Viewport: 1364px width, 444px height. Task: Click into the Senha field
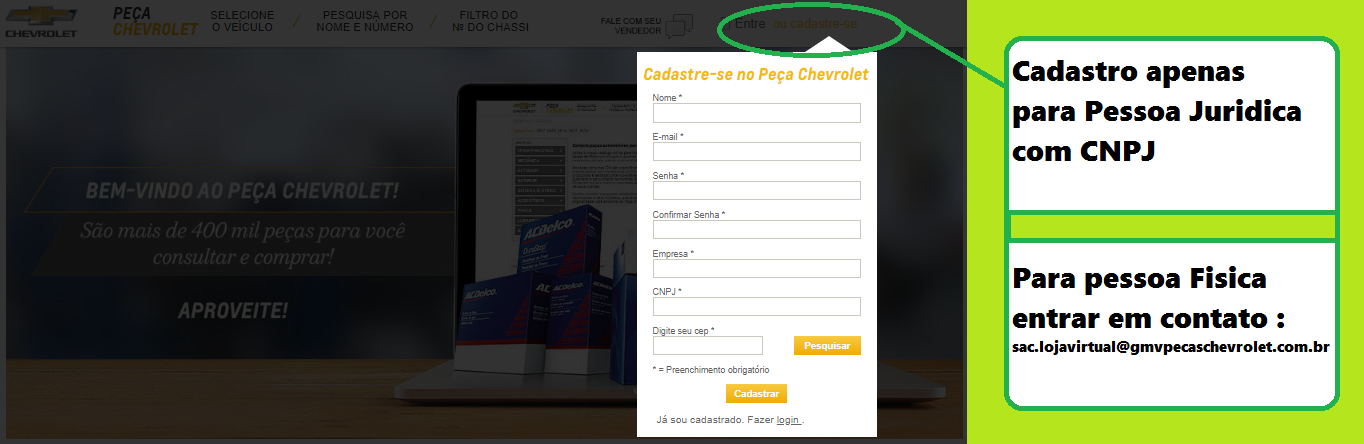[757, 191]
